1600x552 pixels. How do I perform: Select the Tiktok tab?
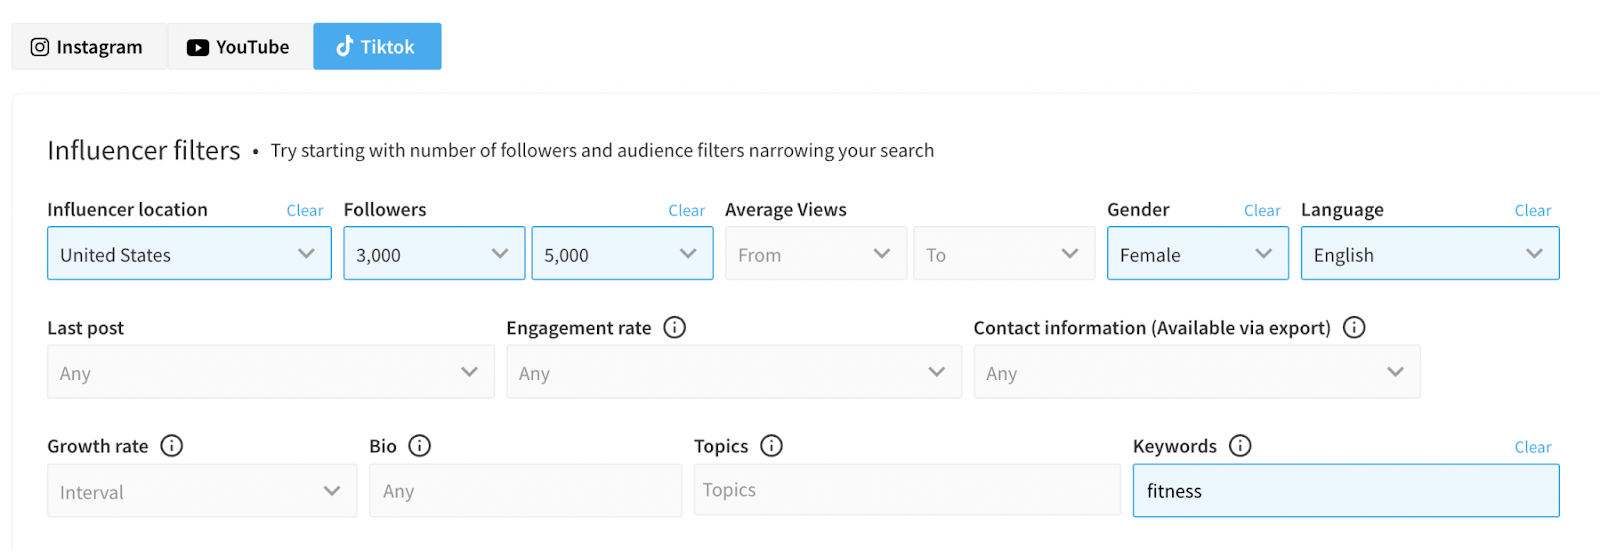coord(377,47)
